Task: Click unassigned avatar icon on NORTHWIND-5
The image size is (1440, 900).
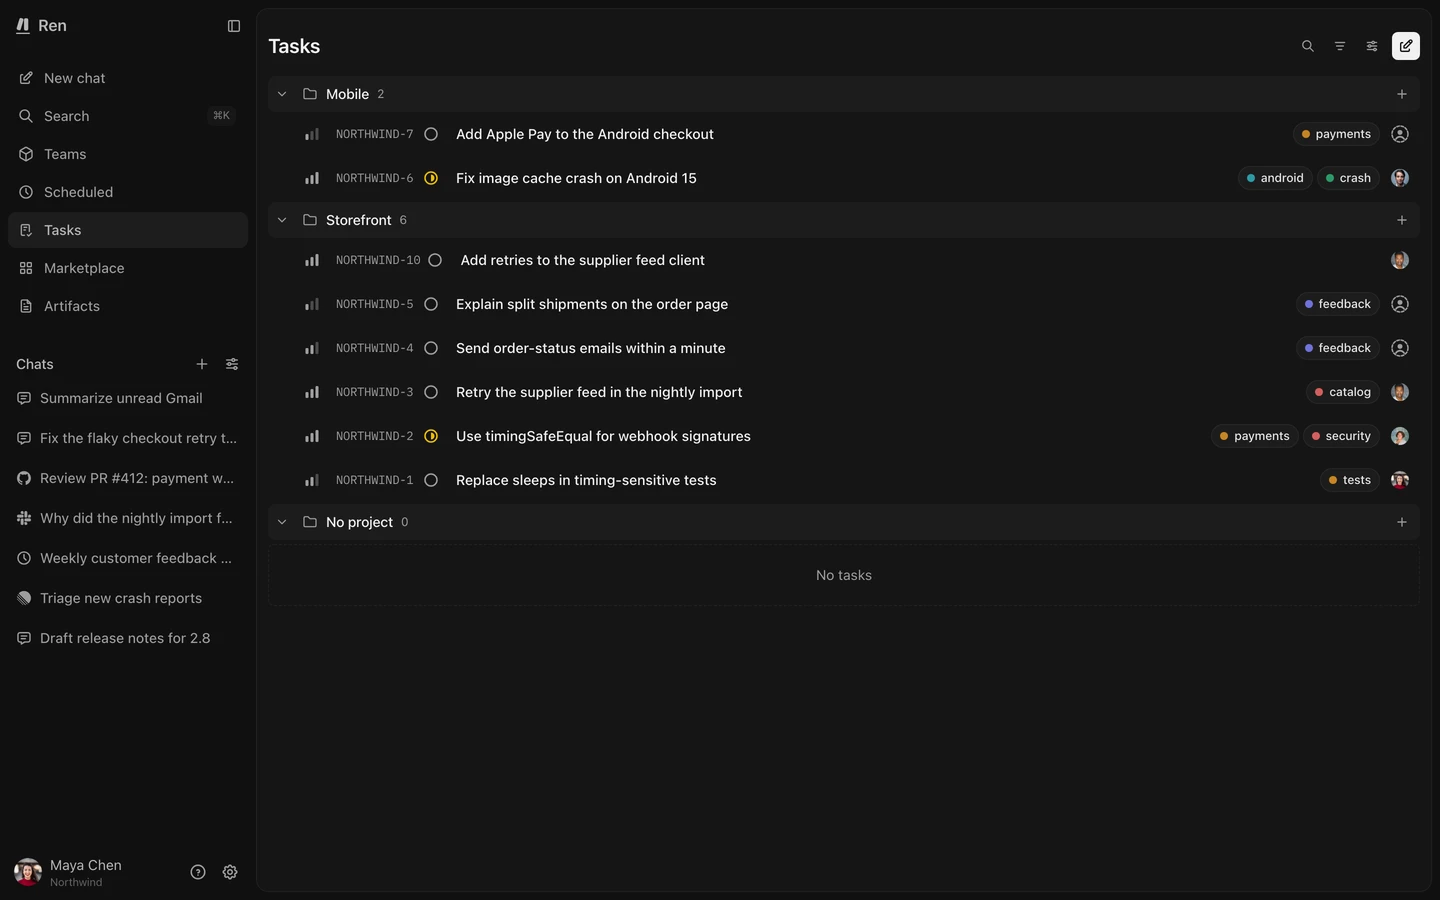Action: tap(1400, 304)
